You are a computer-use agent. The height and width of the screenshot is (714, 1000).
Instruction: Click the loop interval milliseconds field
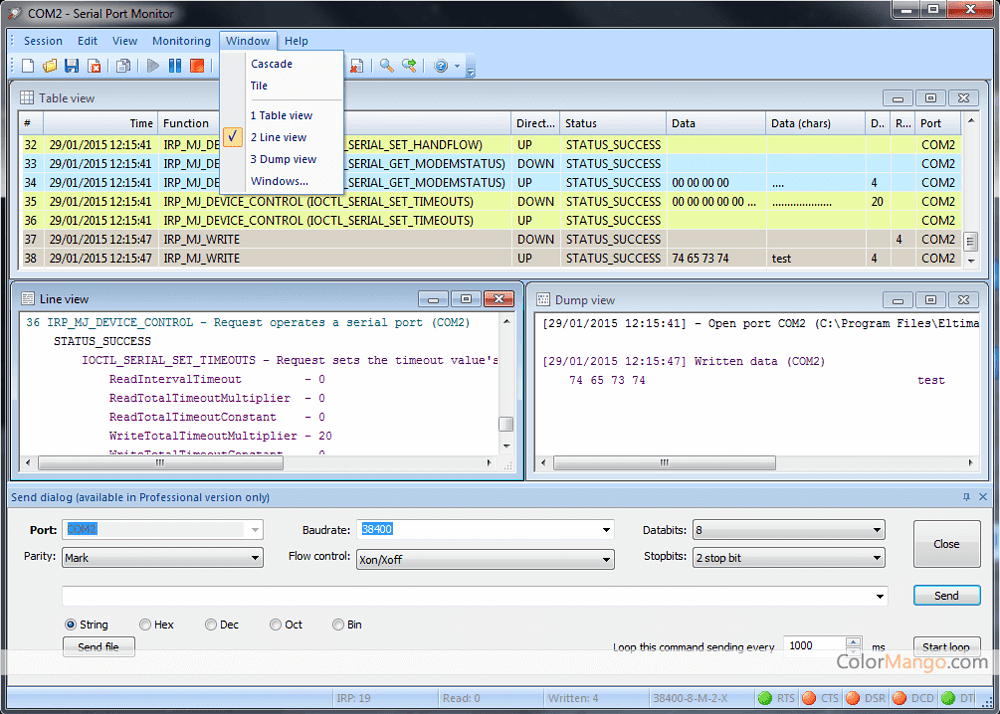point(814,646)
